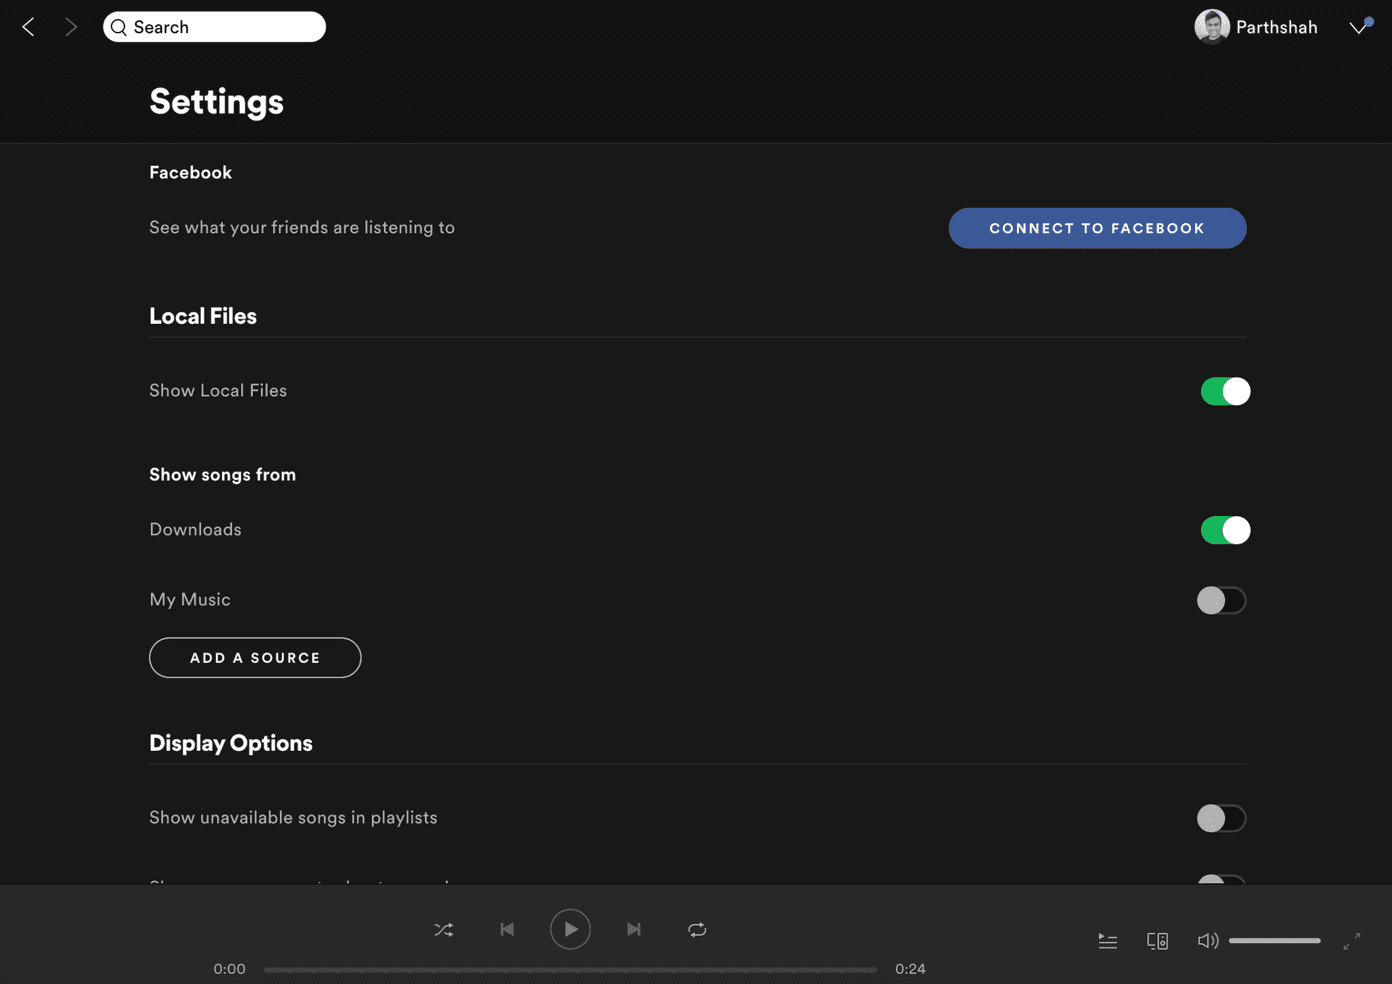Enable Show unavailable songs in playlists
This screenshot has width=1392, height=984.
click(1221, 818)
